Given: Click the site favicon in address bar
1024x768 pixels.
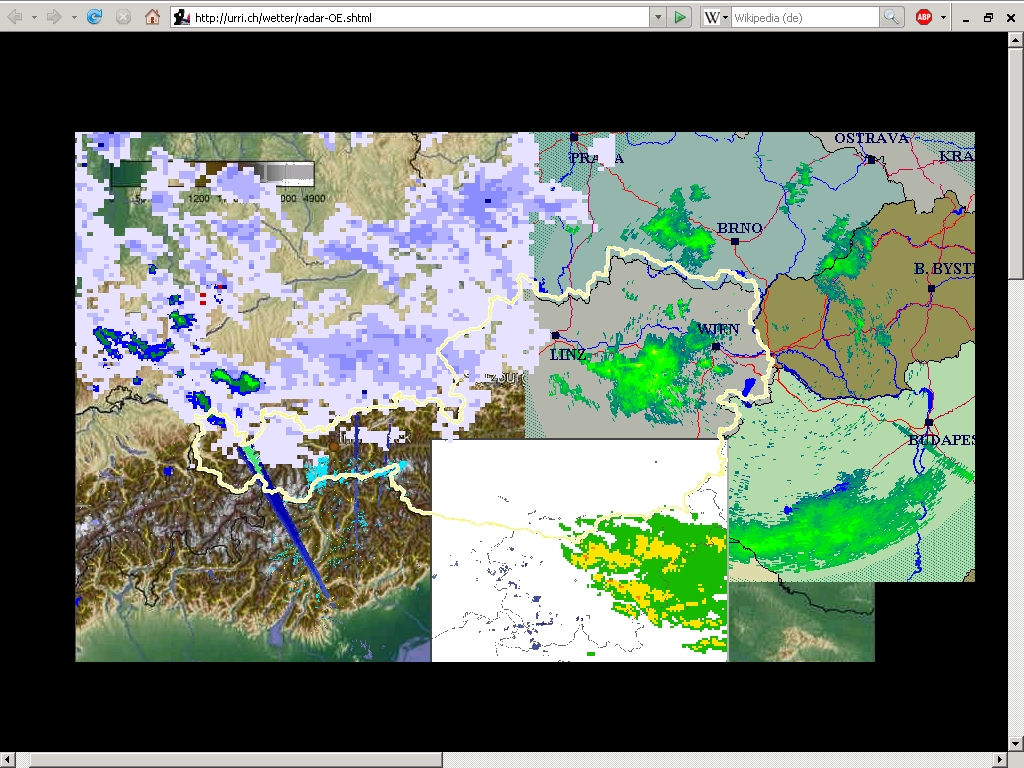Looking at the screenshot, I should (182, 17).
